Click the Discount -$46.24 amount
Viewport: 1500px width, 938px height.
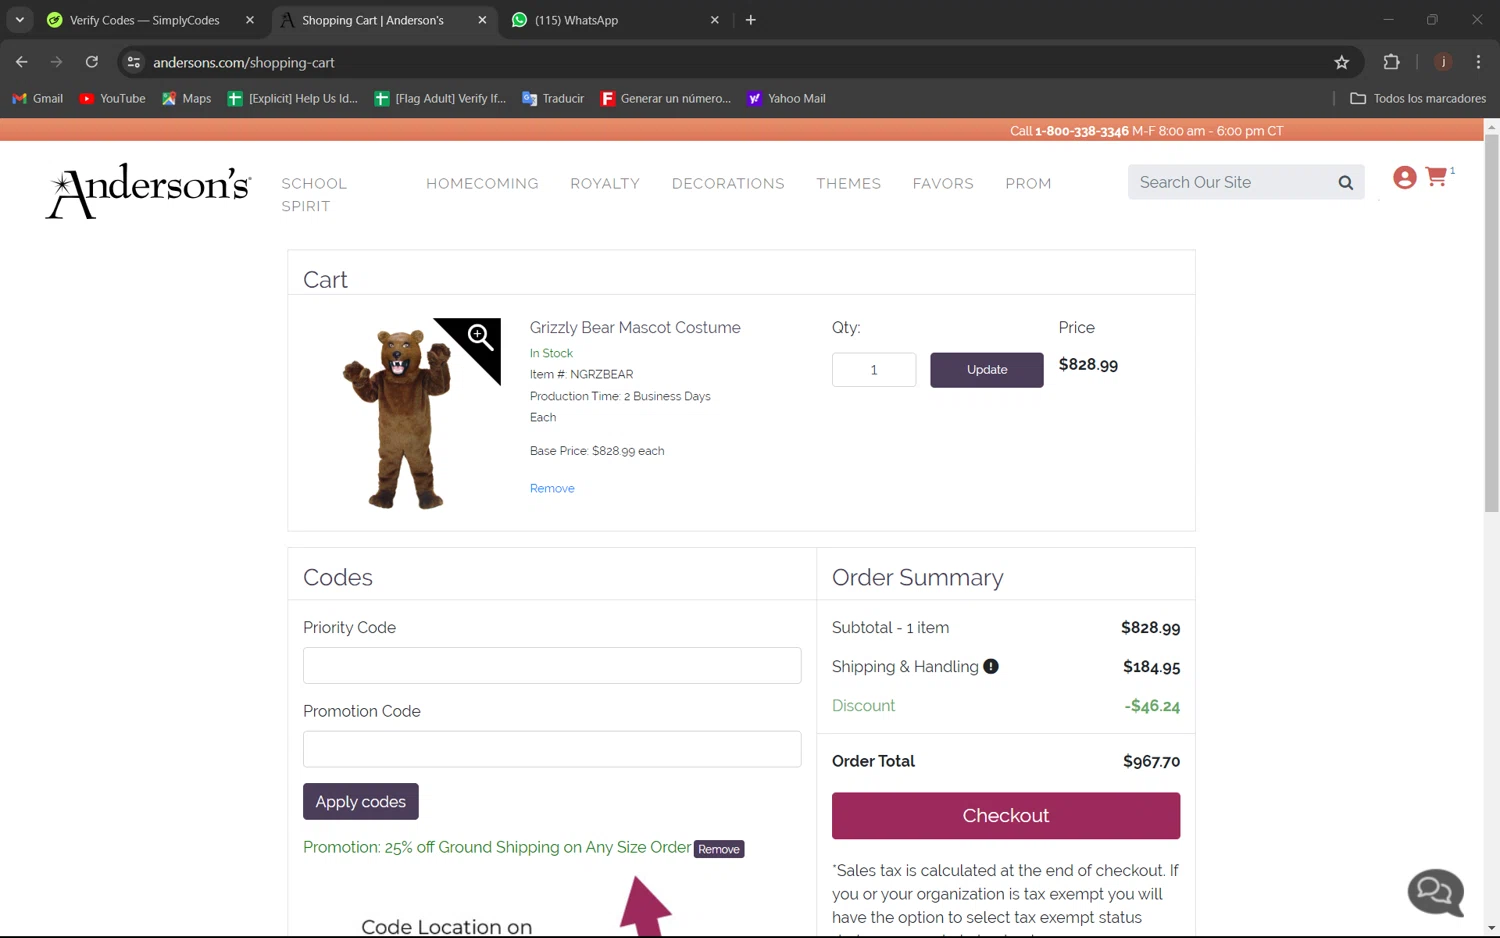tap(1151, 706)
